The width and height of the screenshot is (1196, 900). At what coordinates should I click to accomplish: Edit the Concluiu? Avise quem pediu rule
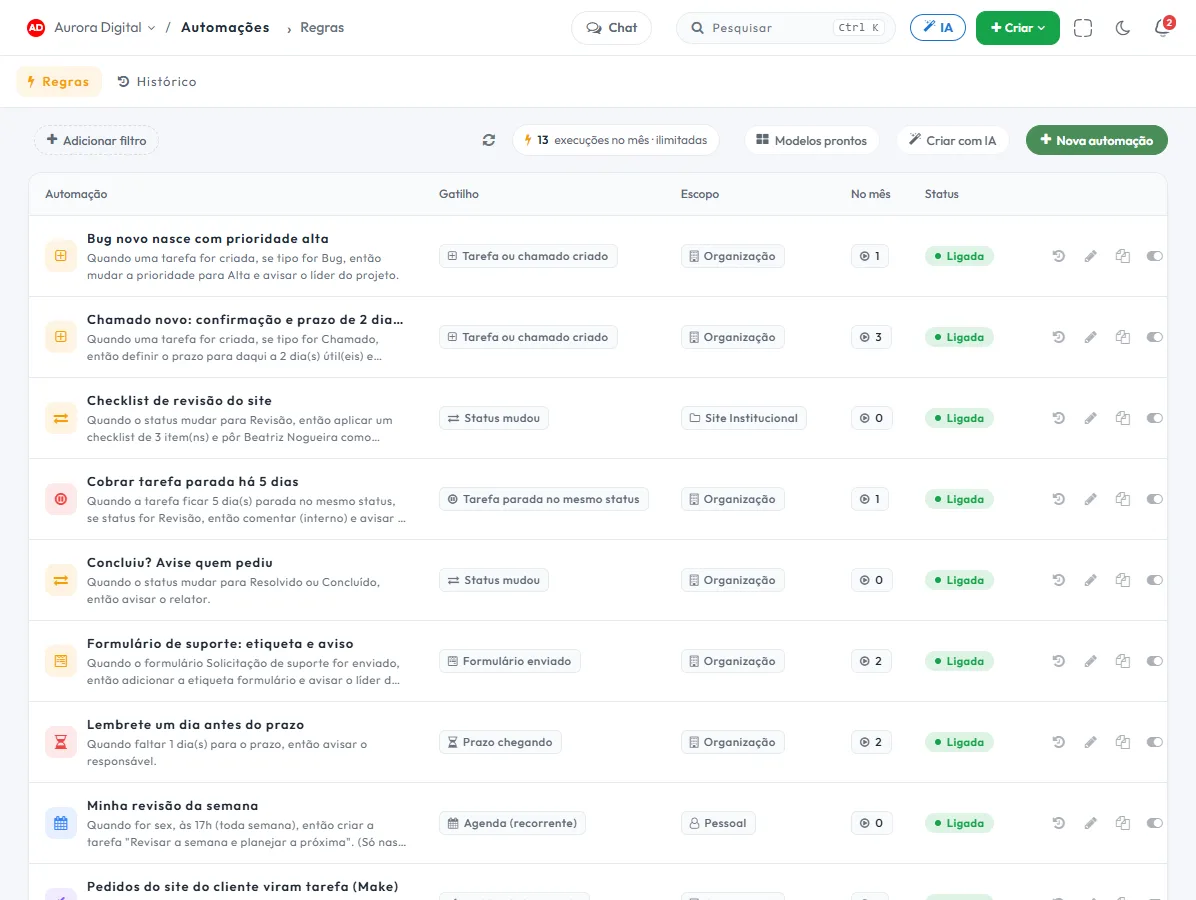(1091, 580)
